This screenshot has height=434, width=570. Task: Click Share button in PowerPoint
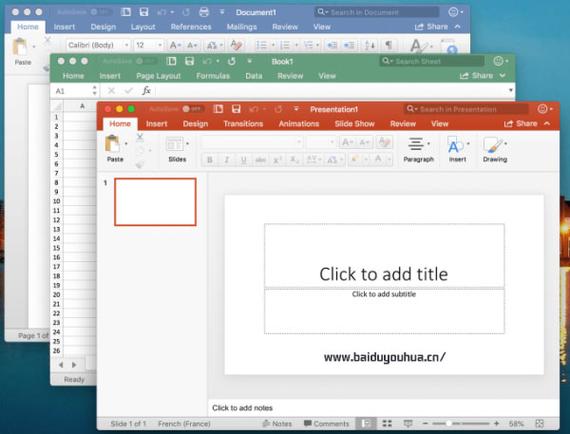(521, 124)
